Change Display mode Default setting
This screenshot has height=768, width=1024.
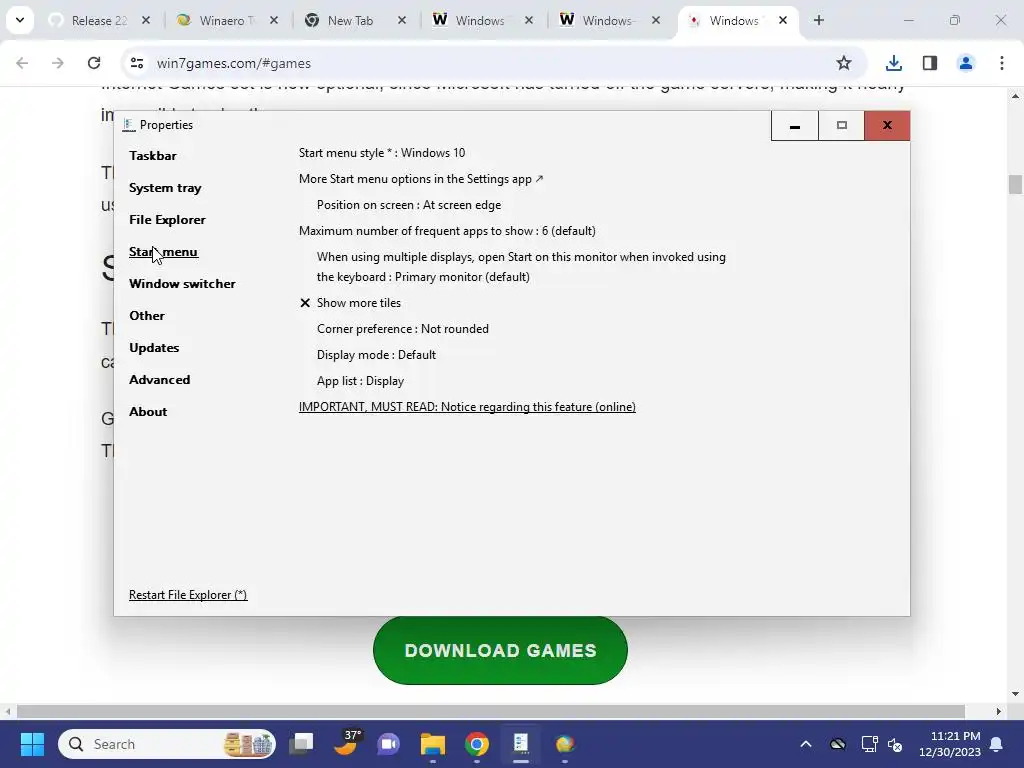pos(376,355)
